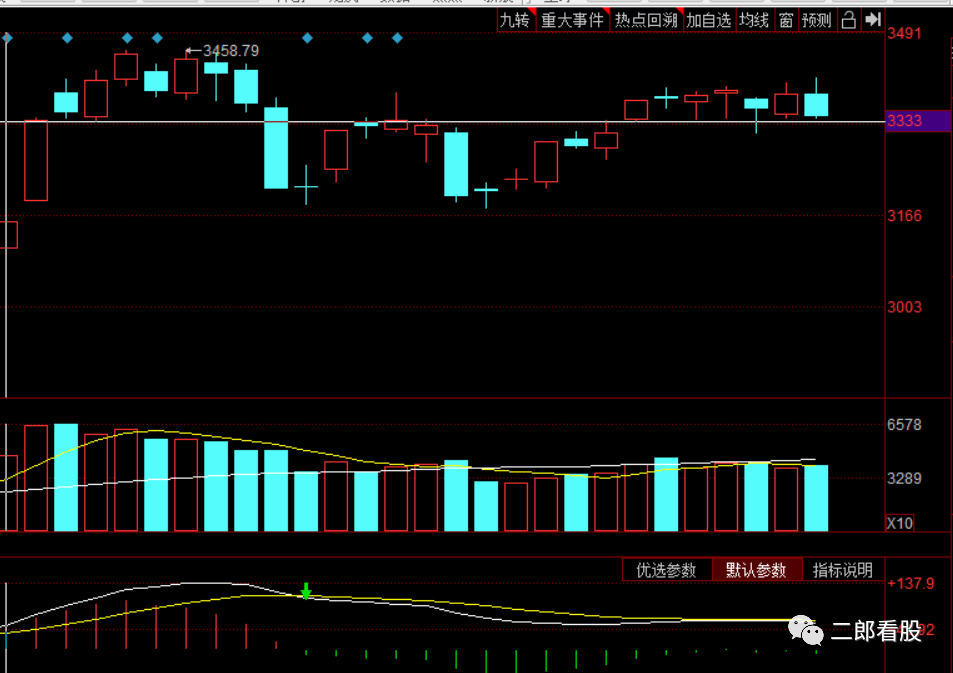Click the 3458.79 high price label
The height and width of the screenshot is (673, 953).
click(x=231, y=50)
